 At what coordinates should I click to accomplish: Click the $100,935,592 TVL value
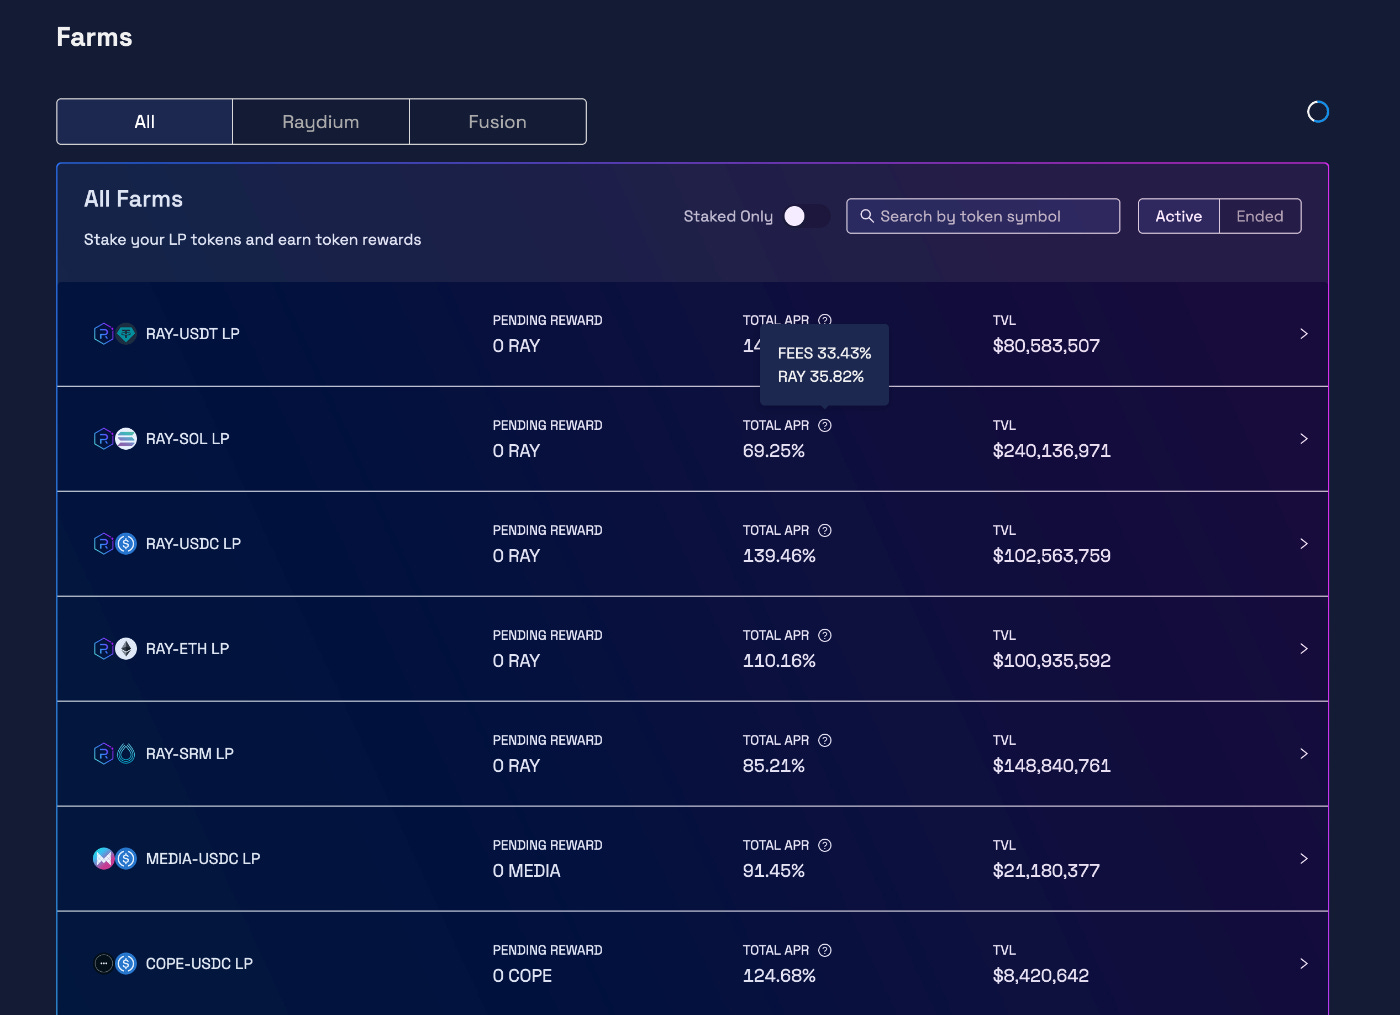[1052, 661]
